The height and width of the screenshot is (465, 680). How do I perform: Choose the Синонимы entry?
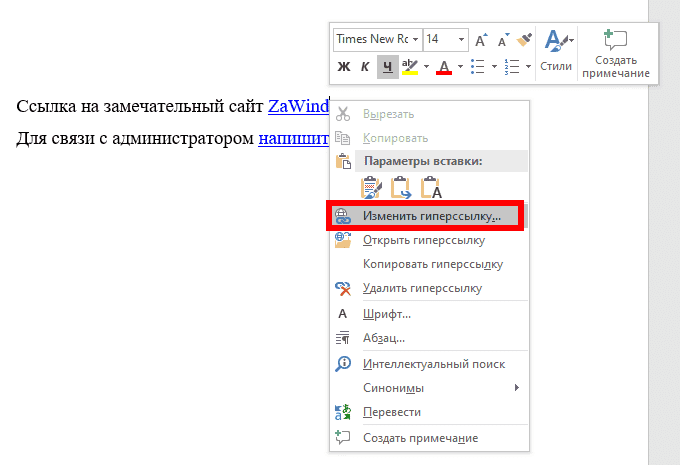point(393,388)
